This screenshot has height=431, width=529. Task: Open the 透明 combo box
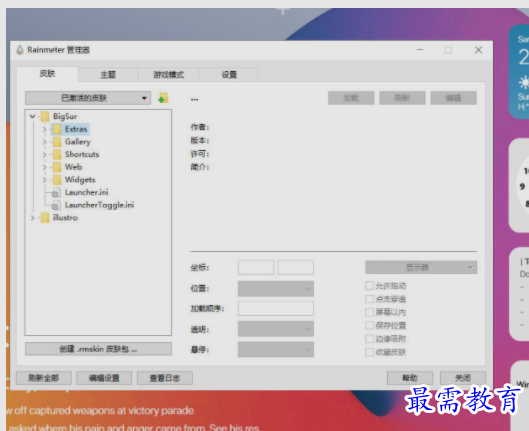point(276,329)
